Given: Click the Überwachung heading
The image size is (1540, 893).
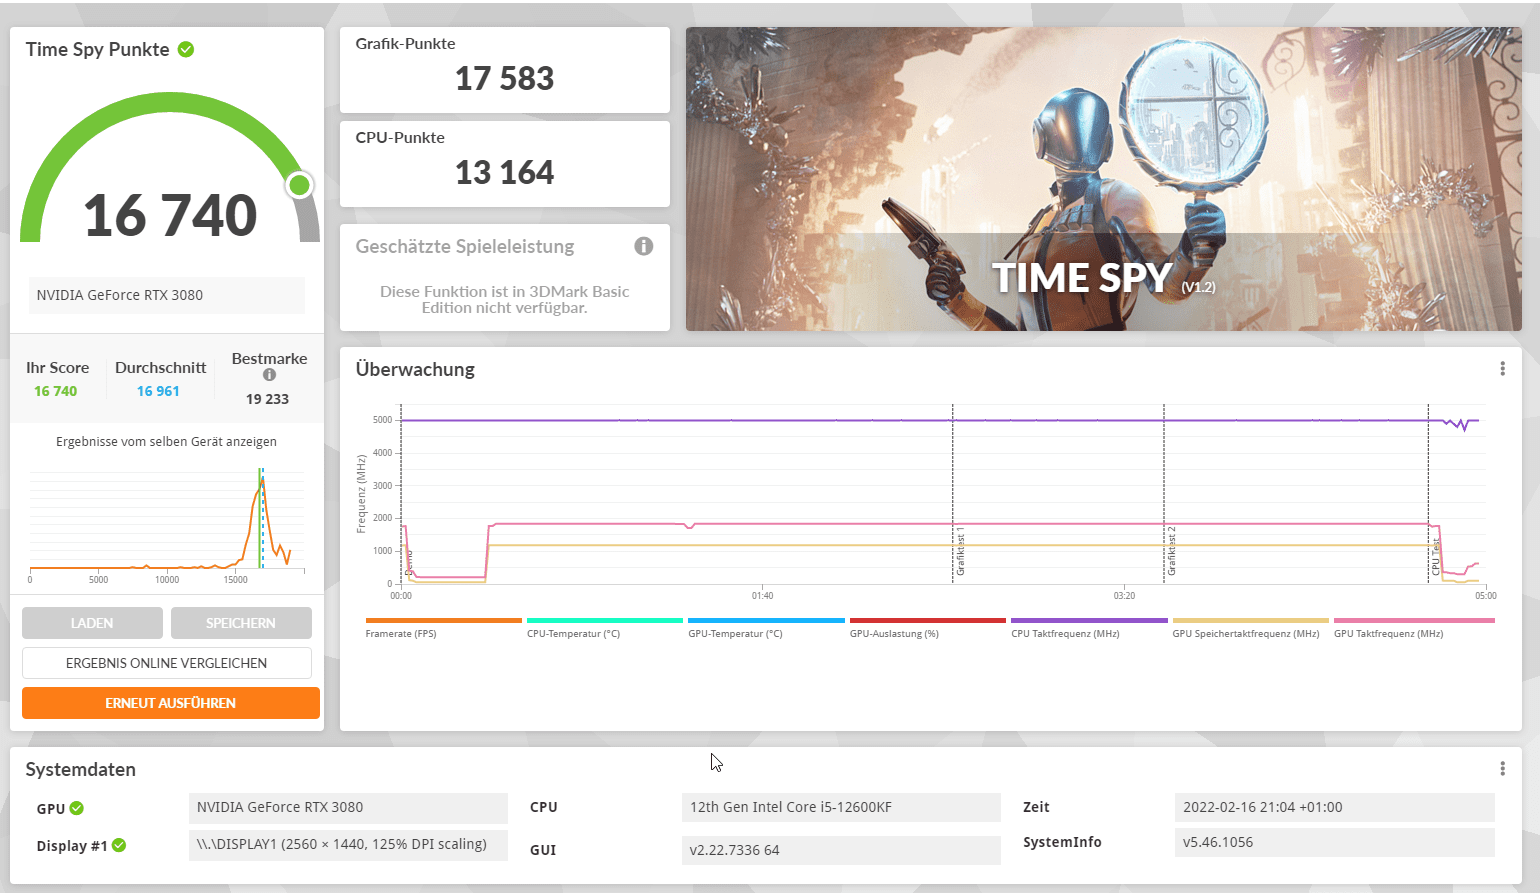Looking at the screenshot, I should click(415, 369).
